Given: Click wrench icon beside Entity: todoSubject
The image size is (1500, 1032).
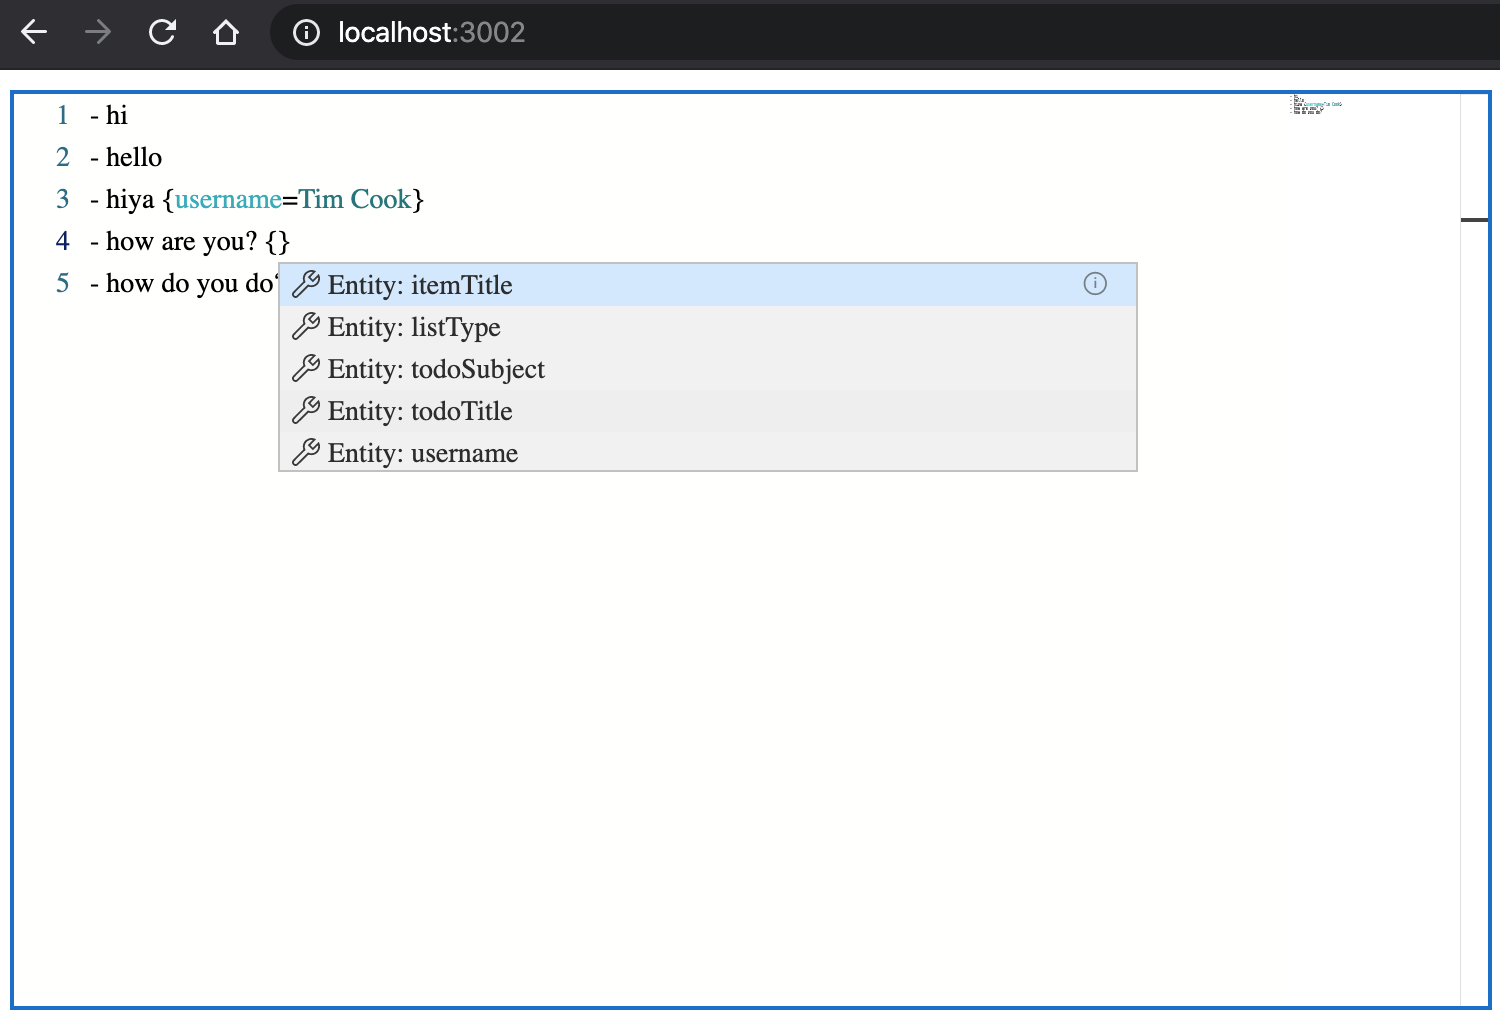Looking at the screenshot, I should (x=306, y=369).
